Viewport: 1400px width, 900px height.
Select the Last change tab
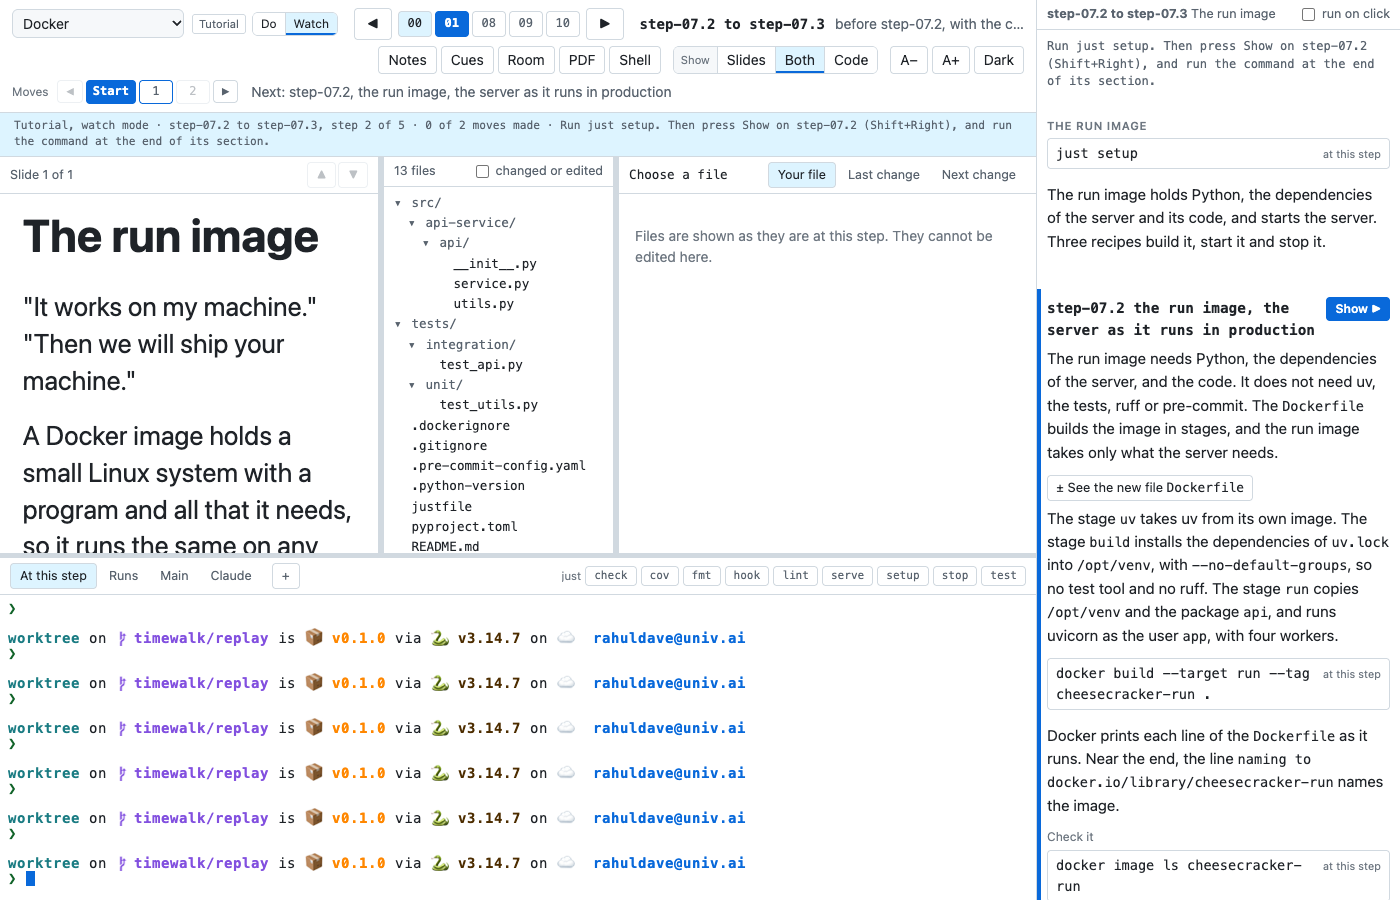click(884, 175)
